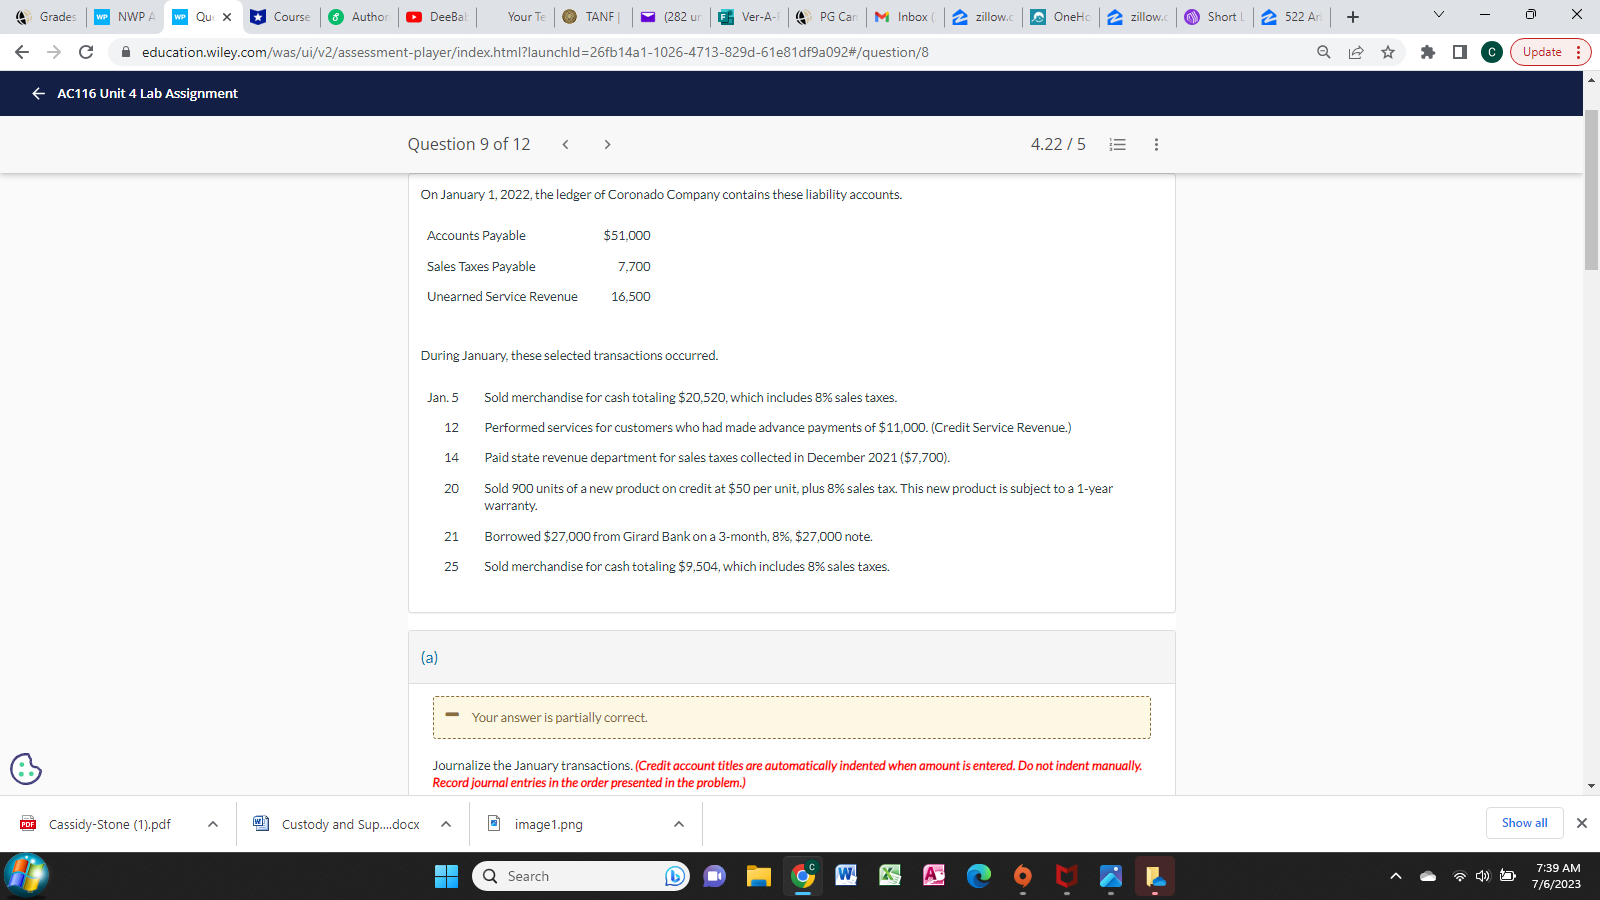Select the browser bookmark star icon

pos(1388,52)
